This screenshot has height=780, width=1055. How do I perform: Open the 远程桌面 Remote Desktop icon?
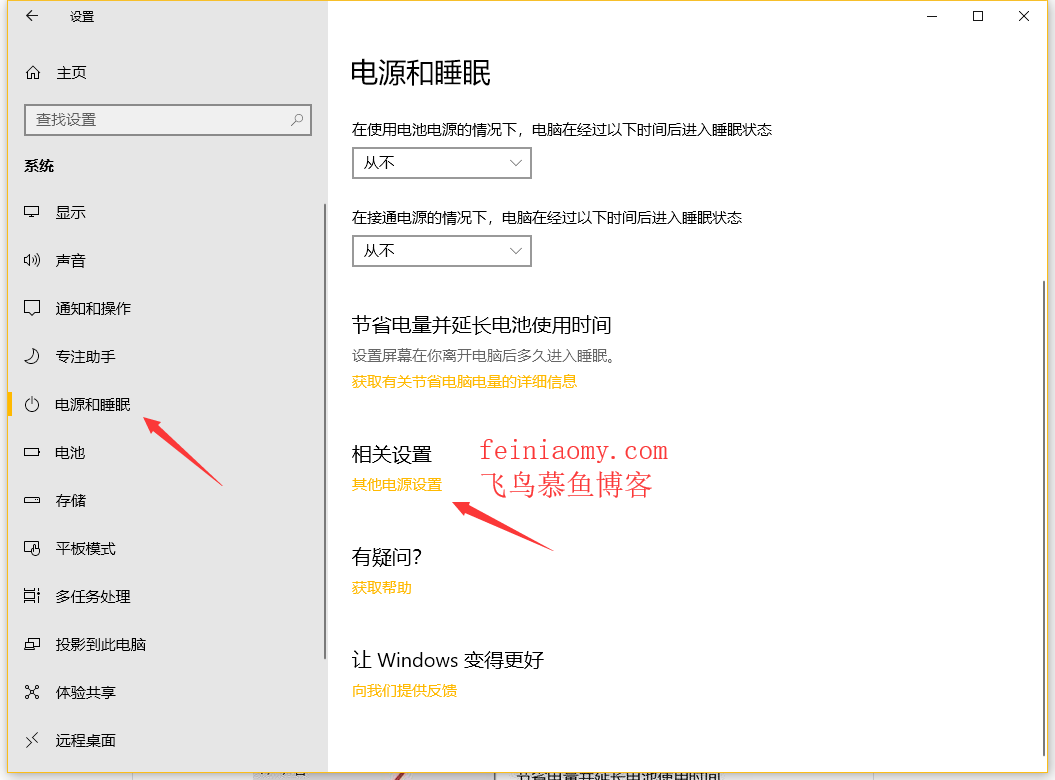click(x=31, y=740)
